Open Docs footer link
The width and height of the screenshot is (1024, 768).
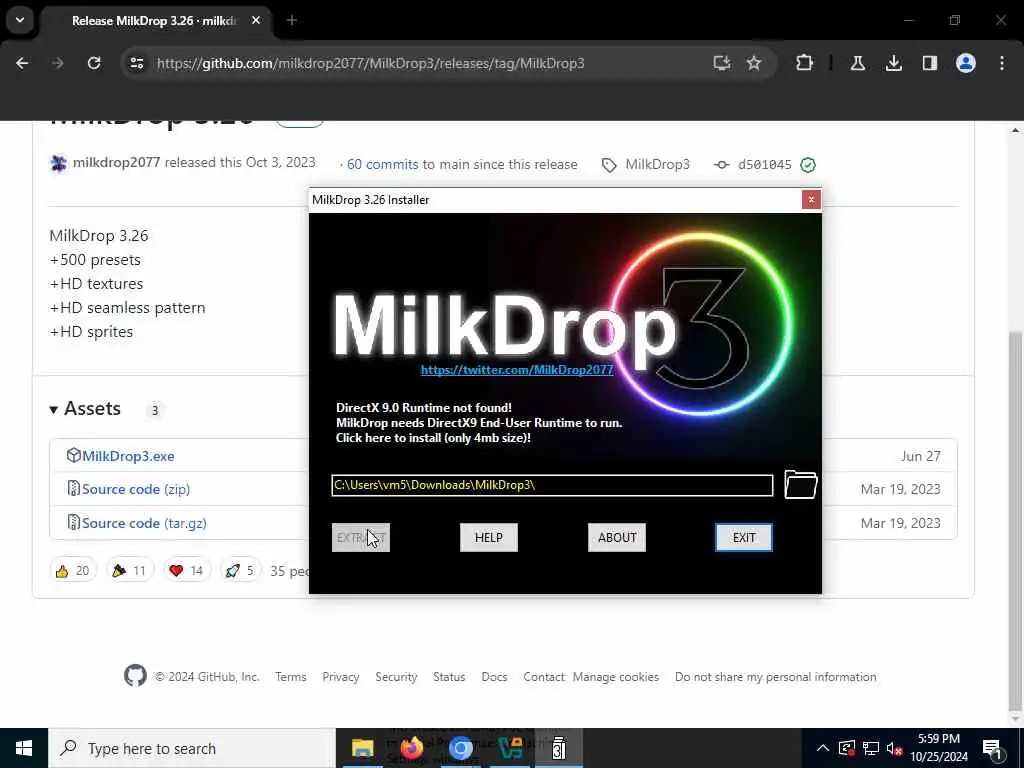[x=494, y=677]
